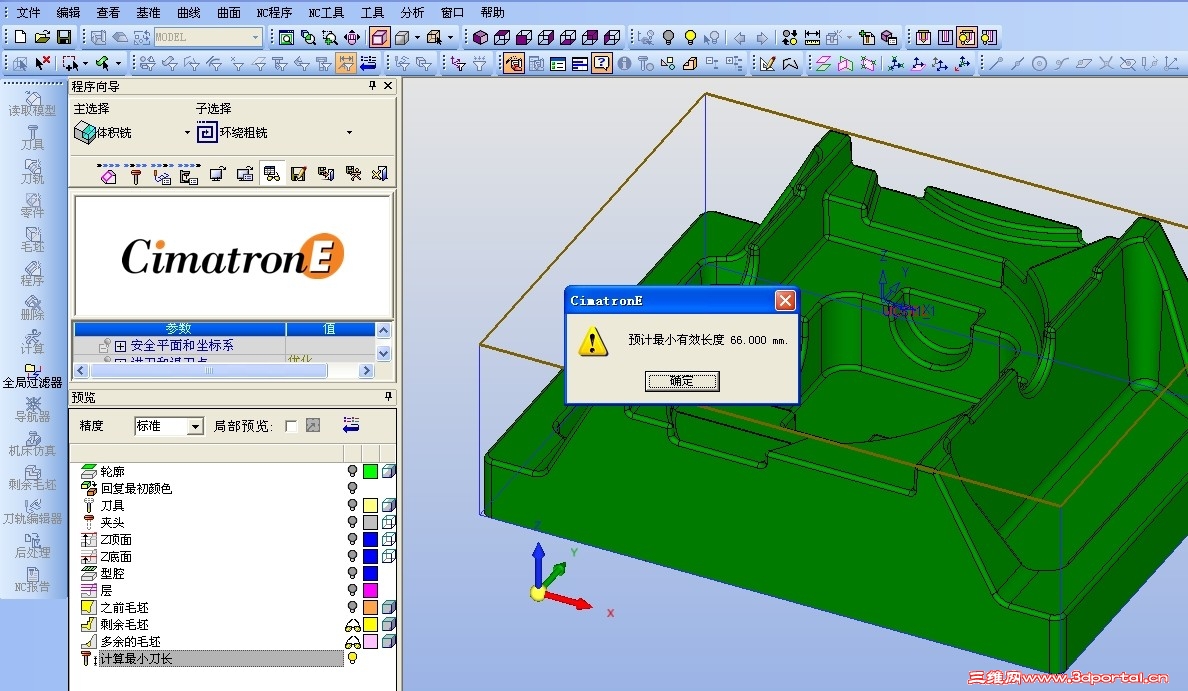Click the orange color swatch for 之前毛坯
This screenshot has width=1188, height=691.
[x=370, y=607]
